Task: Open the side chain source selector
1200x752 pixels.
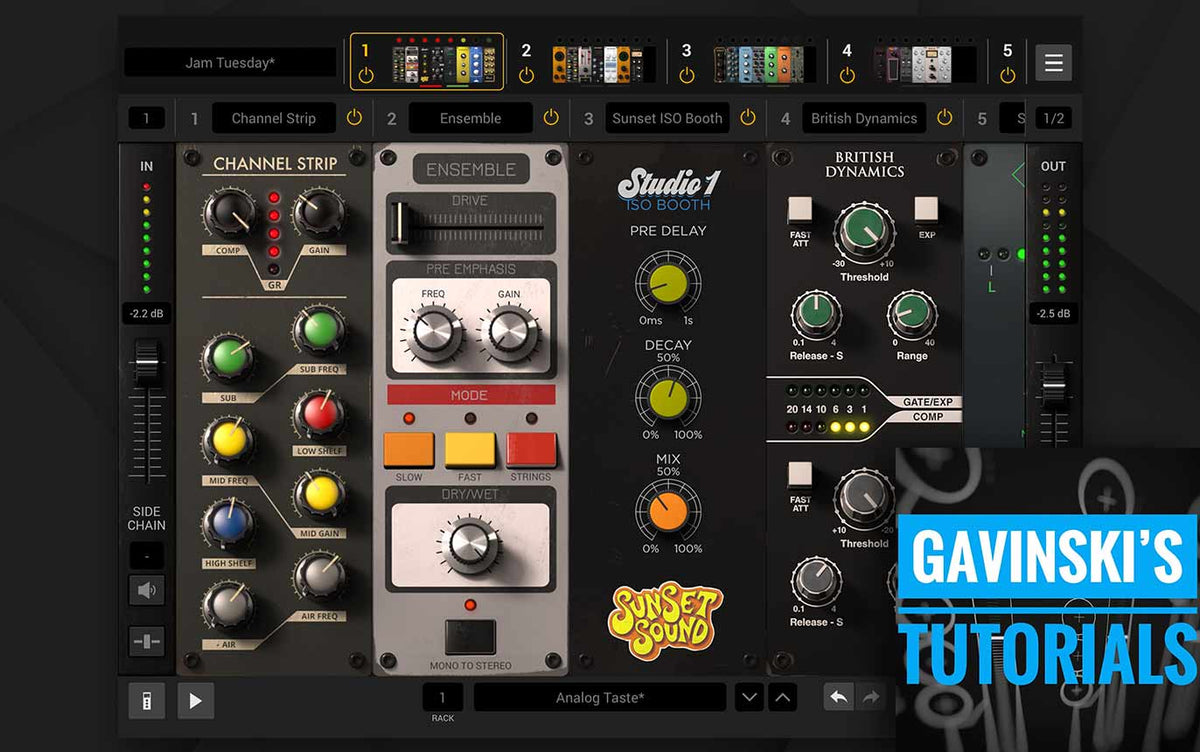Action: [x=147, y=555]
